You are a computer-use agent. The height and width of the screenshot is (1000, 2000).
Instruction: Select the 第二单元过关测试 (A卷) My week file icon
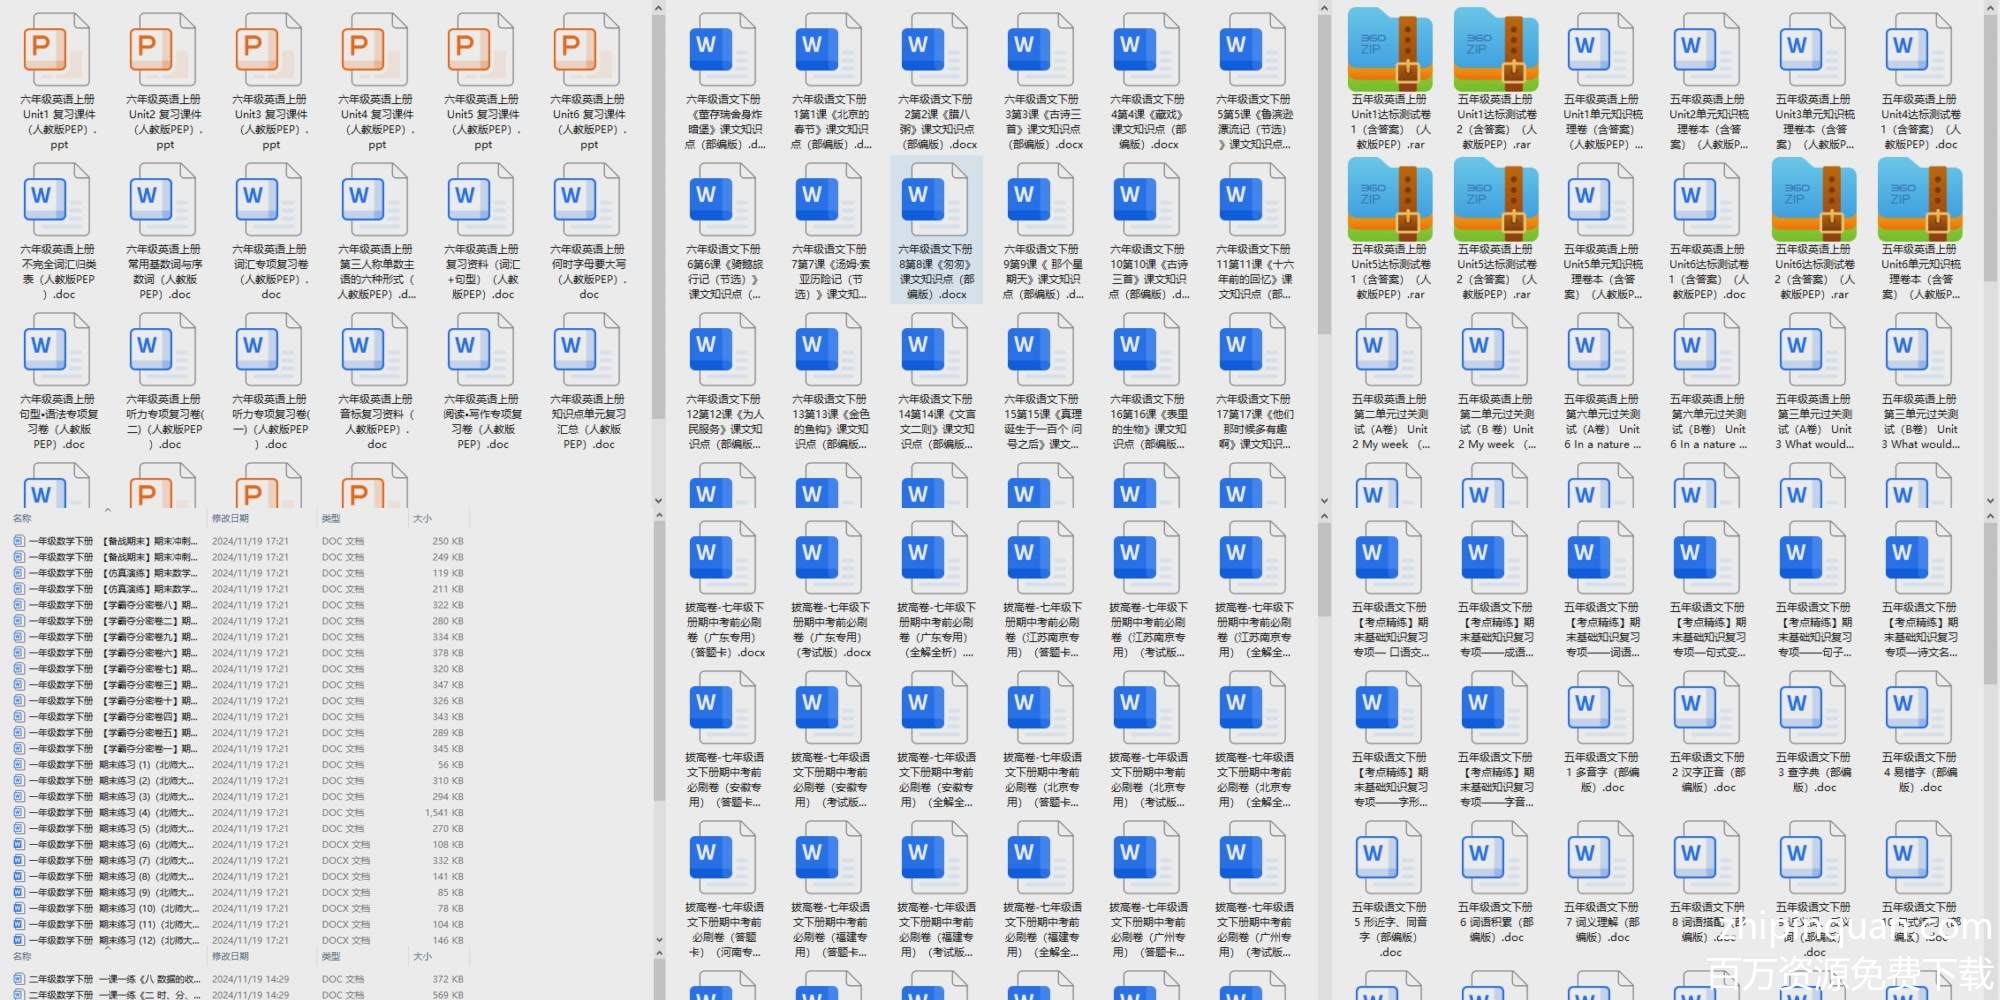coord(1390,349)
